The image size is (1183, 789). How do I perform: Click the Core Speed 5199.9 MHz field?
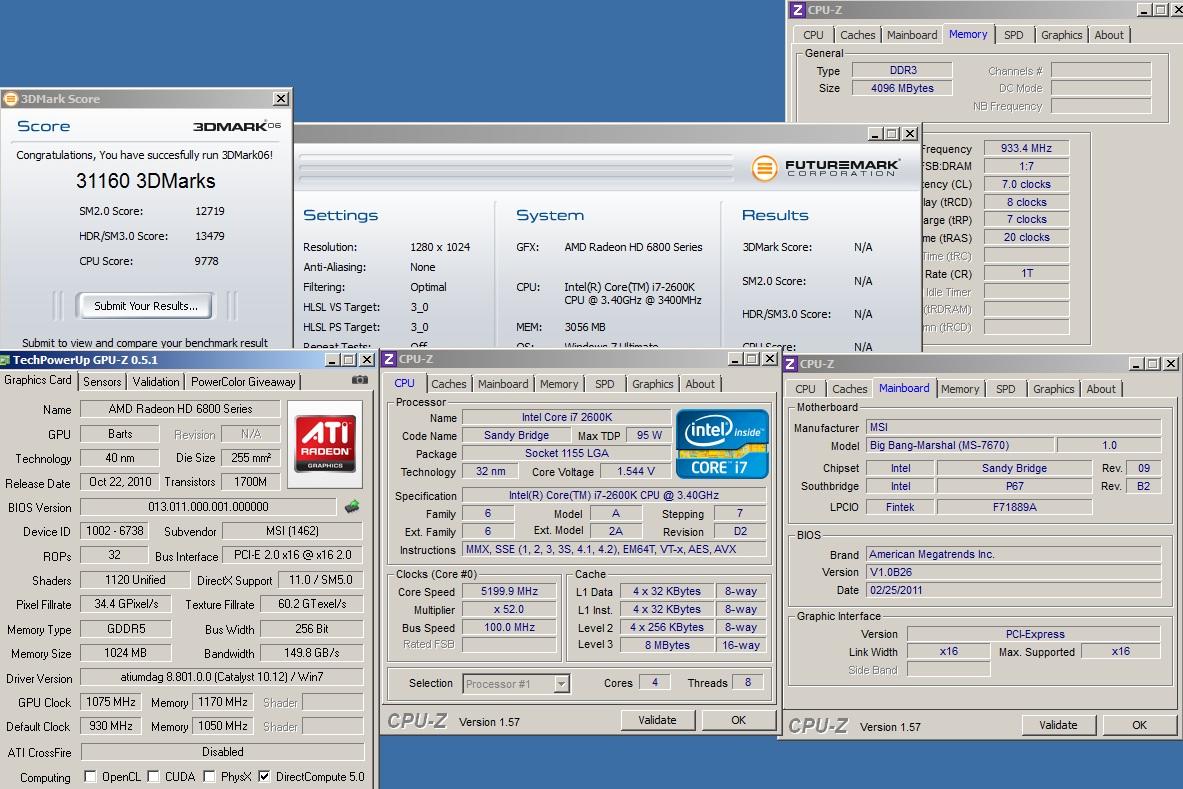pos(509,591)
